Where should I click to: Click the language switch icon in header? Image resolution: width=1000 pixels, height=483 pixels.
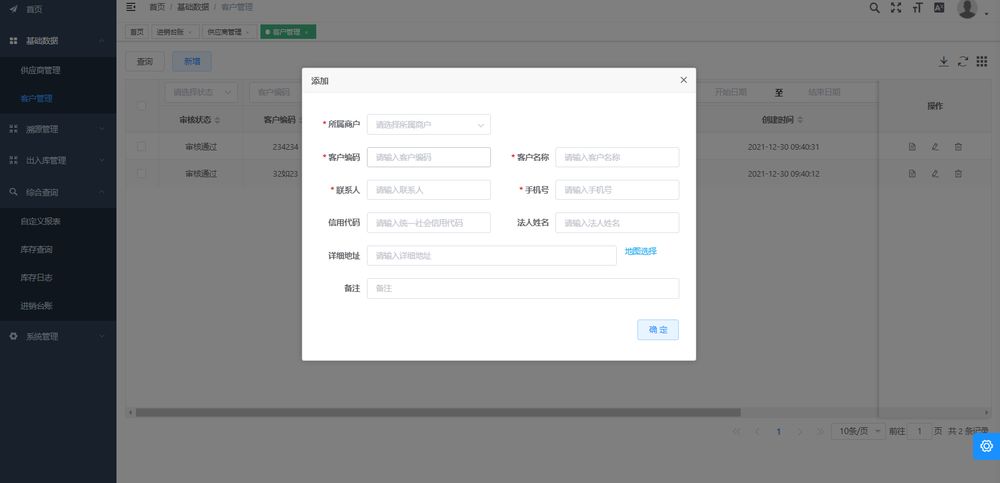939,8
